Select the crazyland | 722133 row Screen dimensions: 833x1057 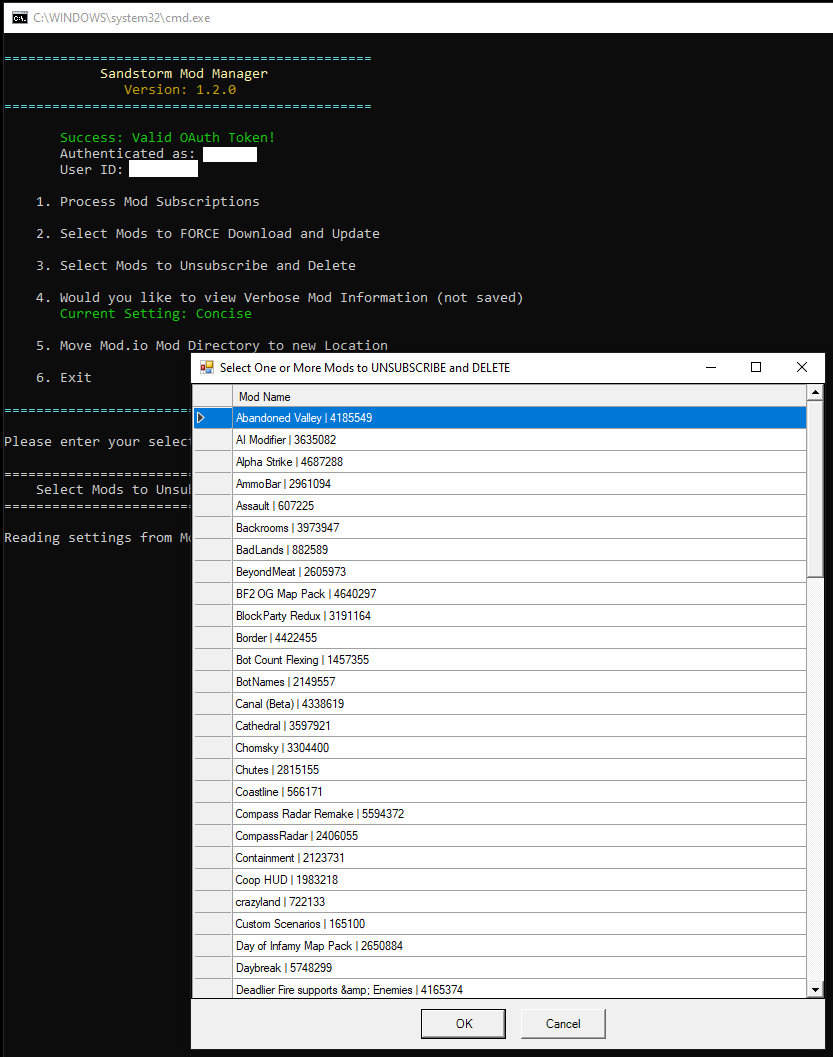[519, 902]
